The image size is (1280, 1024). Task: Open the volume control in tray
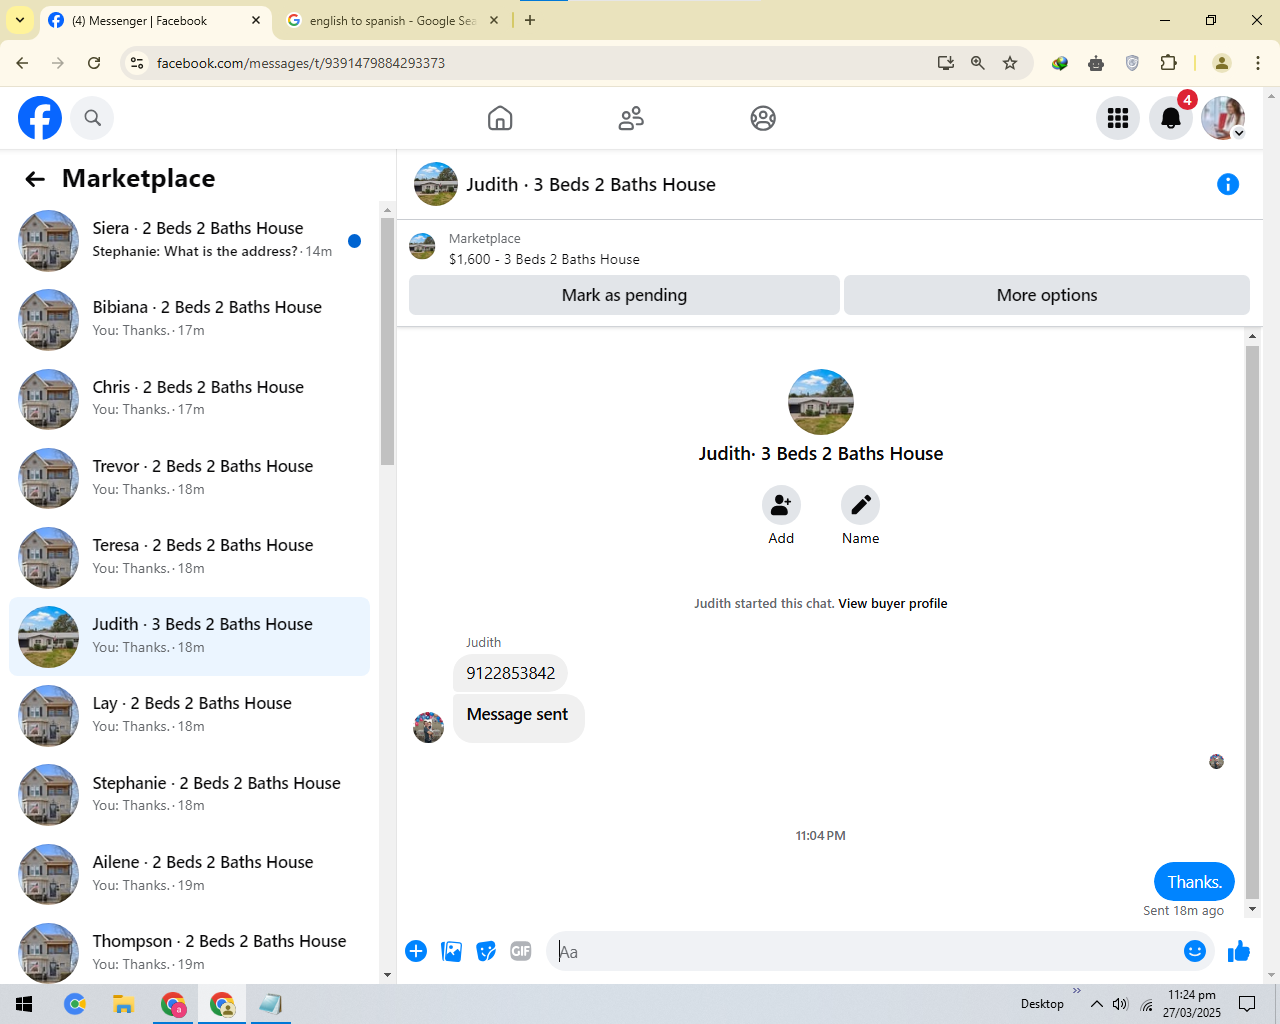(x=1120, y=1004)
